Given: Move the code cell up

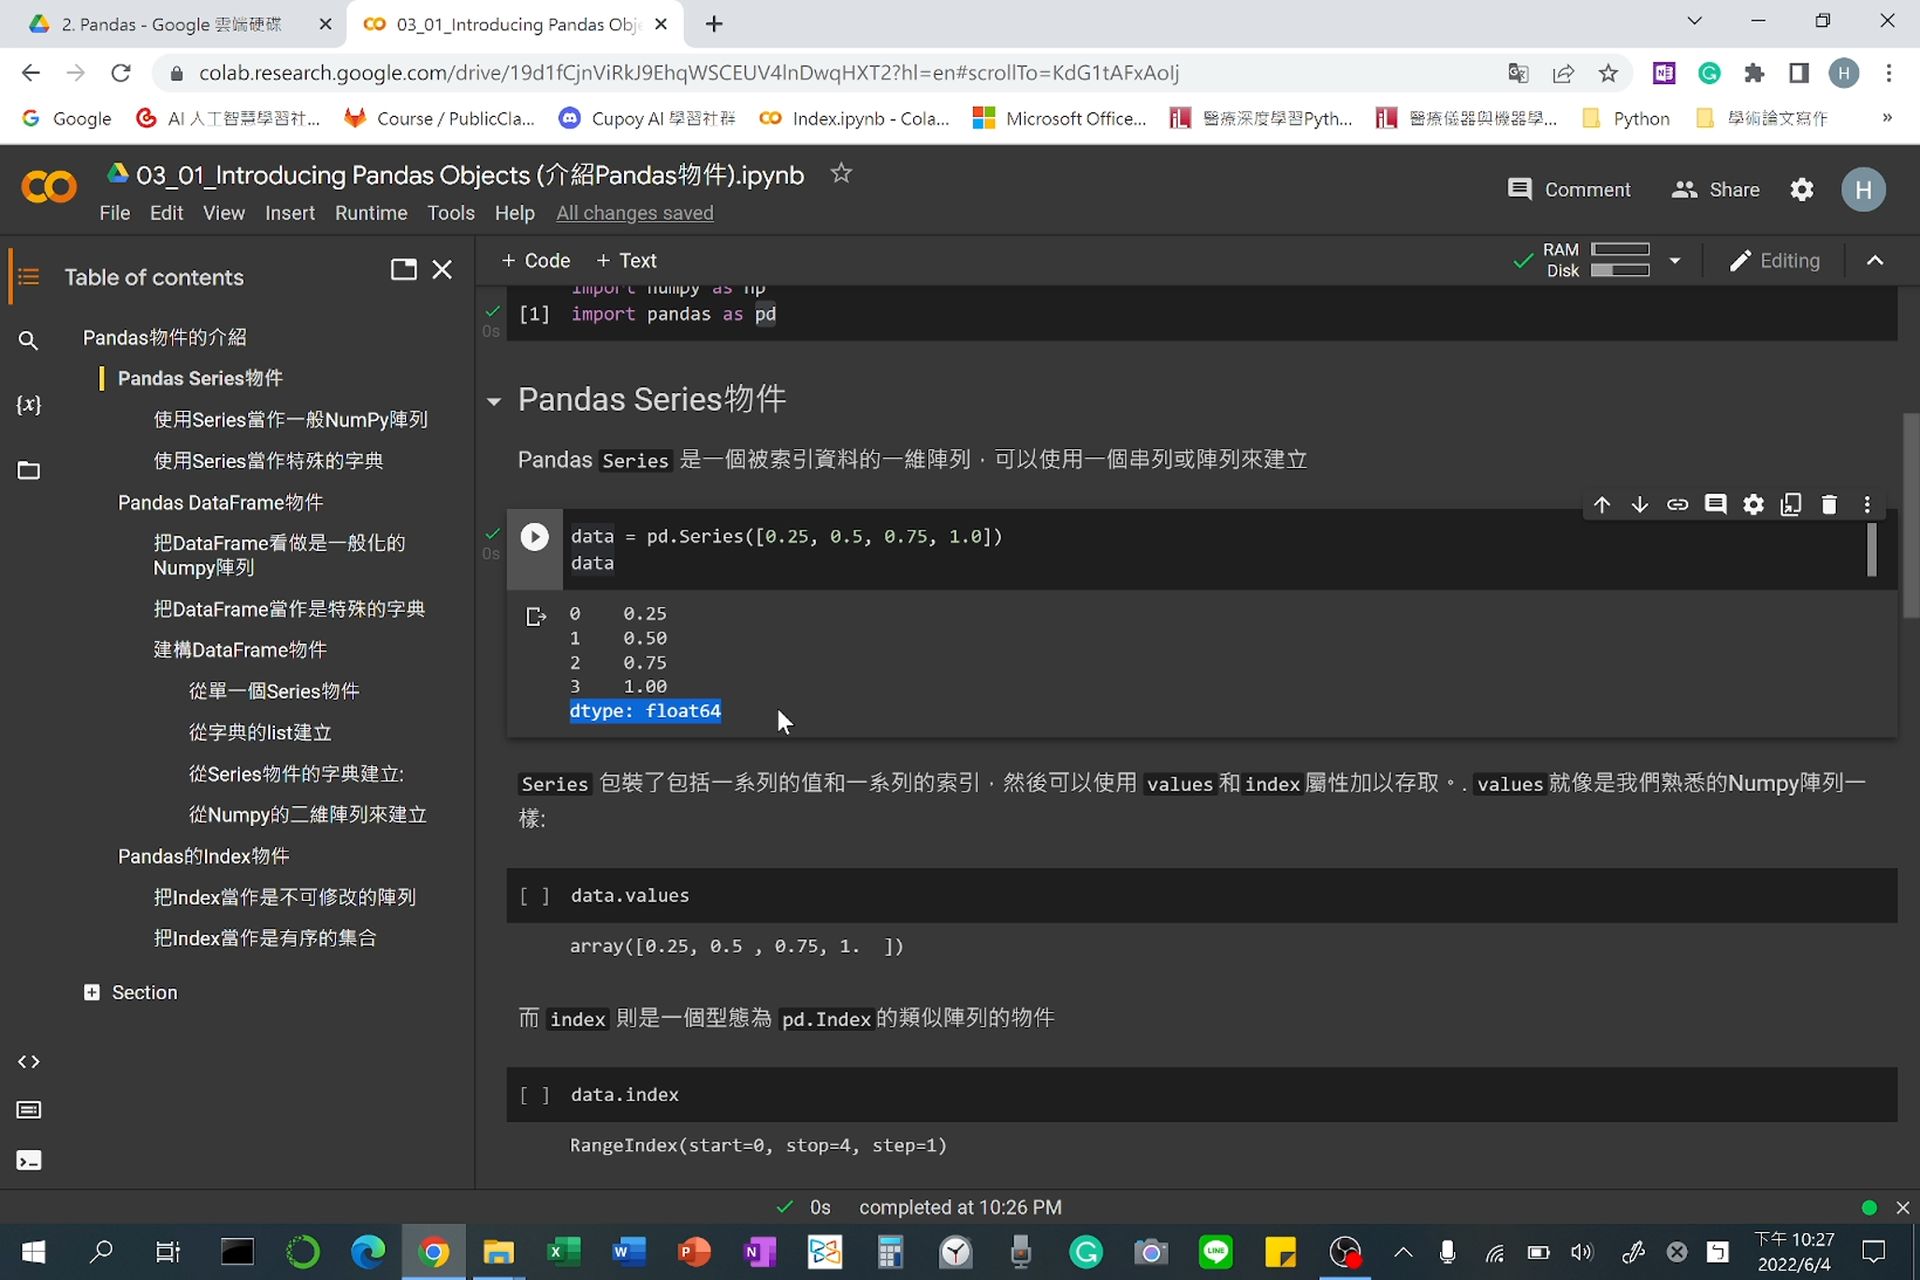Looking at the screenshot, I should [x=1601, y=504].
